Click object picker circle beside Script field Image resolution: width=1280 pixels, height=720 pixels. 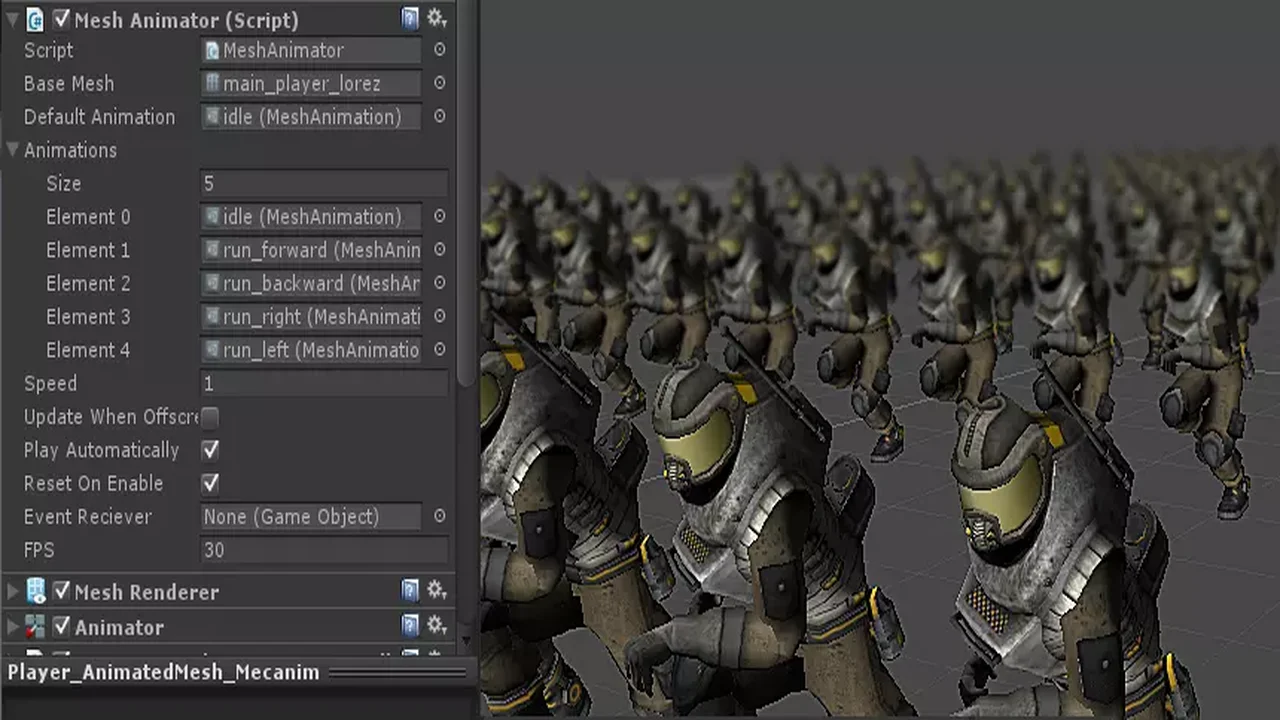click(x=439, y=50)
